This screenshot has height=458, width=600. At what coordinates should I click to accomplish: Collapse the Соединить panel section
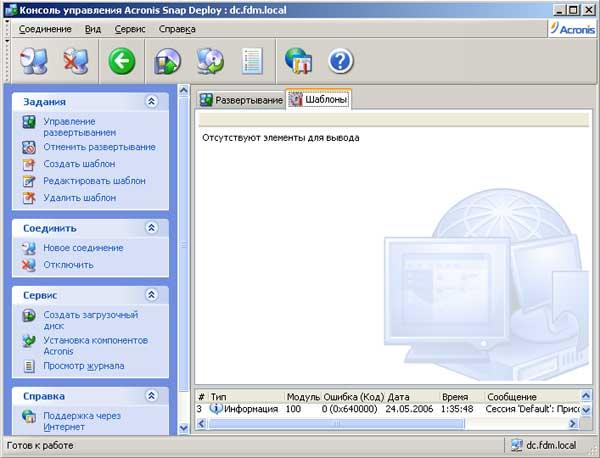[x=152, y=228]
